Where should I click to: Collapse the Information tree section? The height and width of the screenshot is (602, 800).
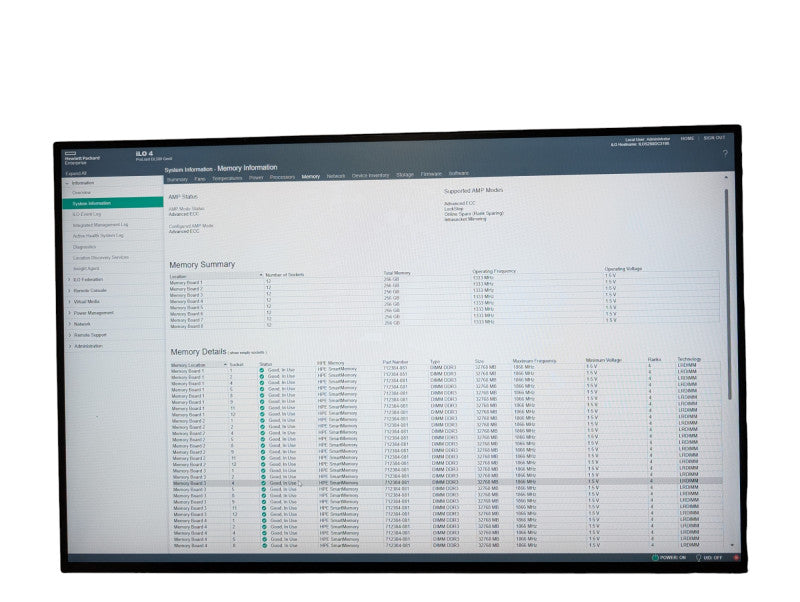67,183
